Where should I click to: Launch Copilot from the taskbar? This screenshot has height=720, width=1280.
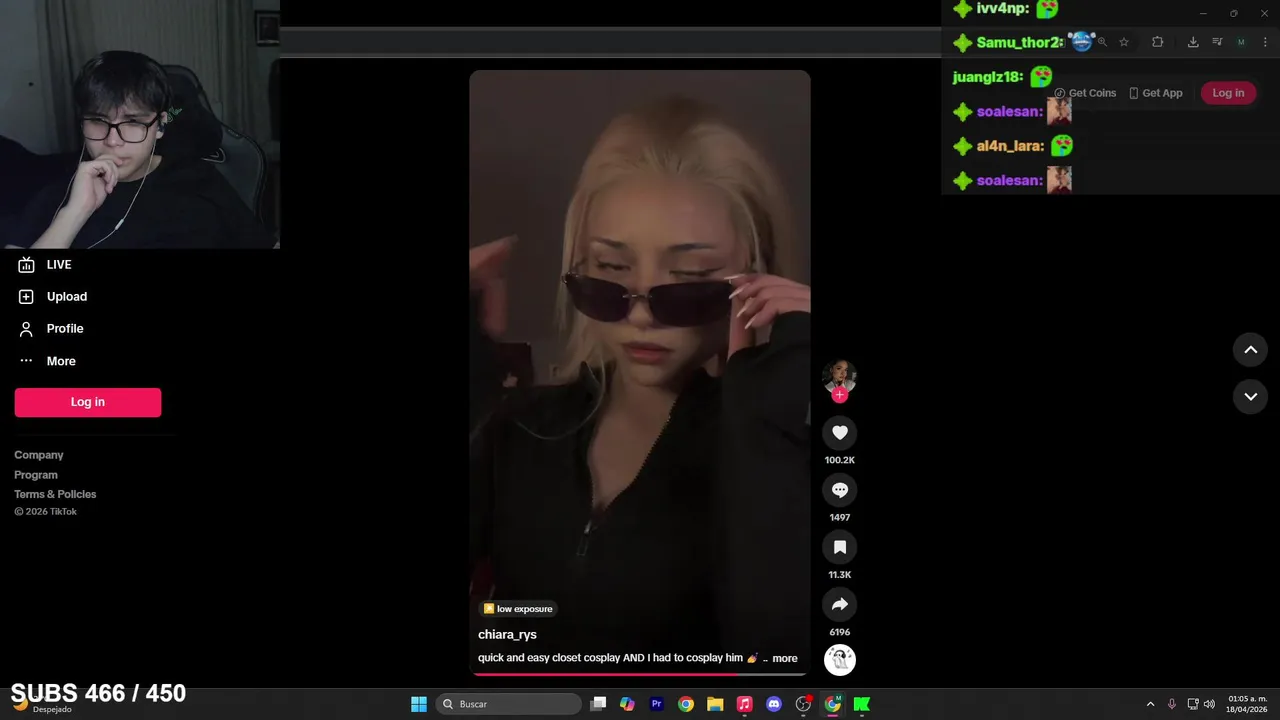tap(627, 704)
